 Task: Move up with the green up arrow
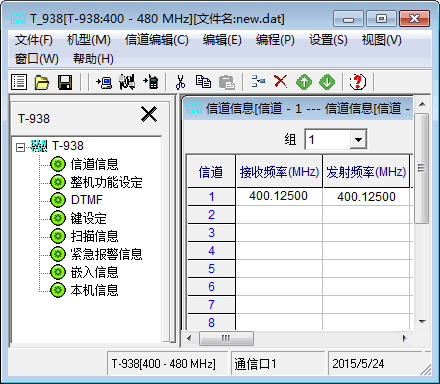[x=304, y=82]
